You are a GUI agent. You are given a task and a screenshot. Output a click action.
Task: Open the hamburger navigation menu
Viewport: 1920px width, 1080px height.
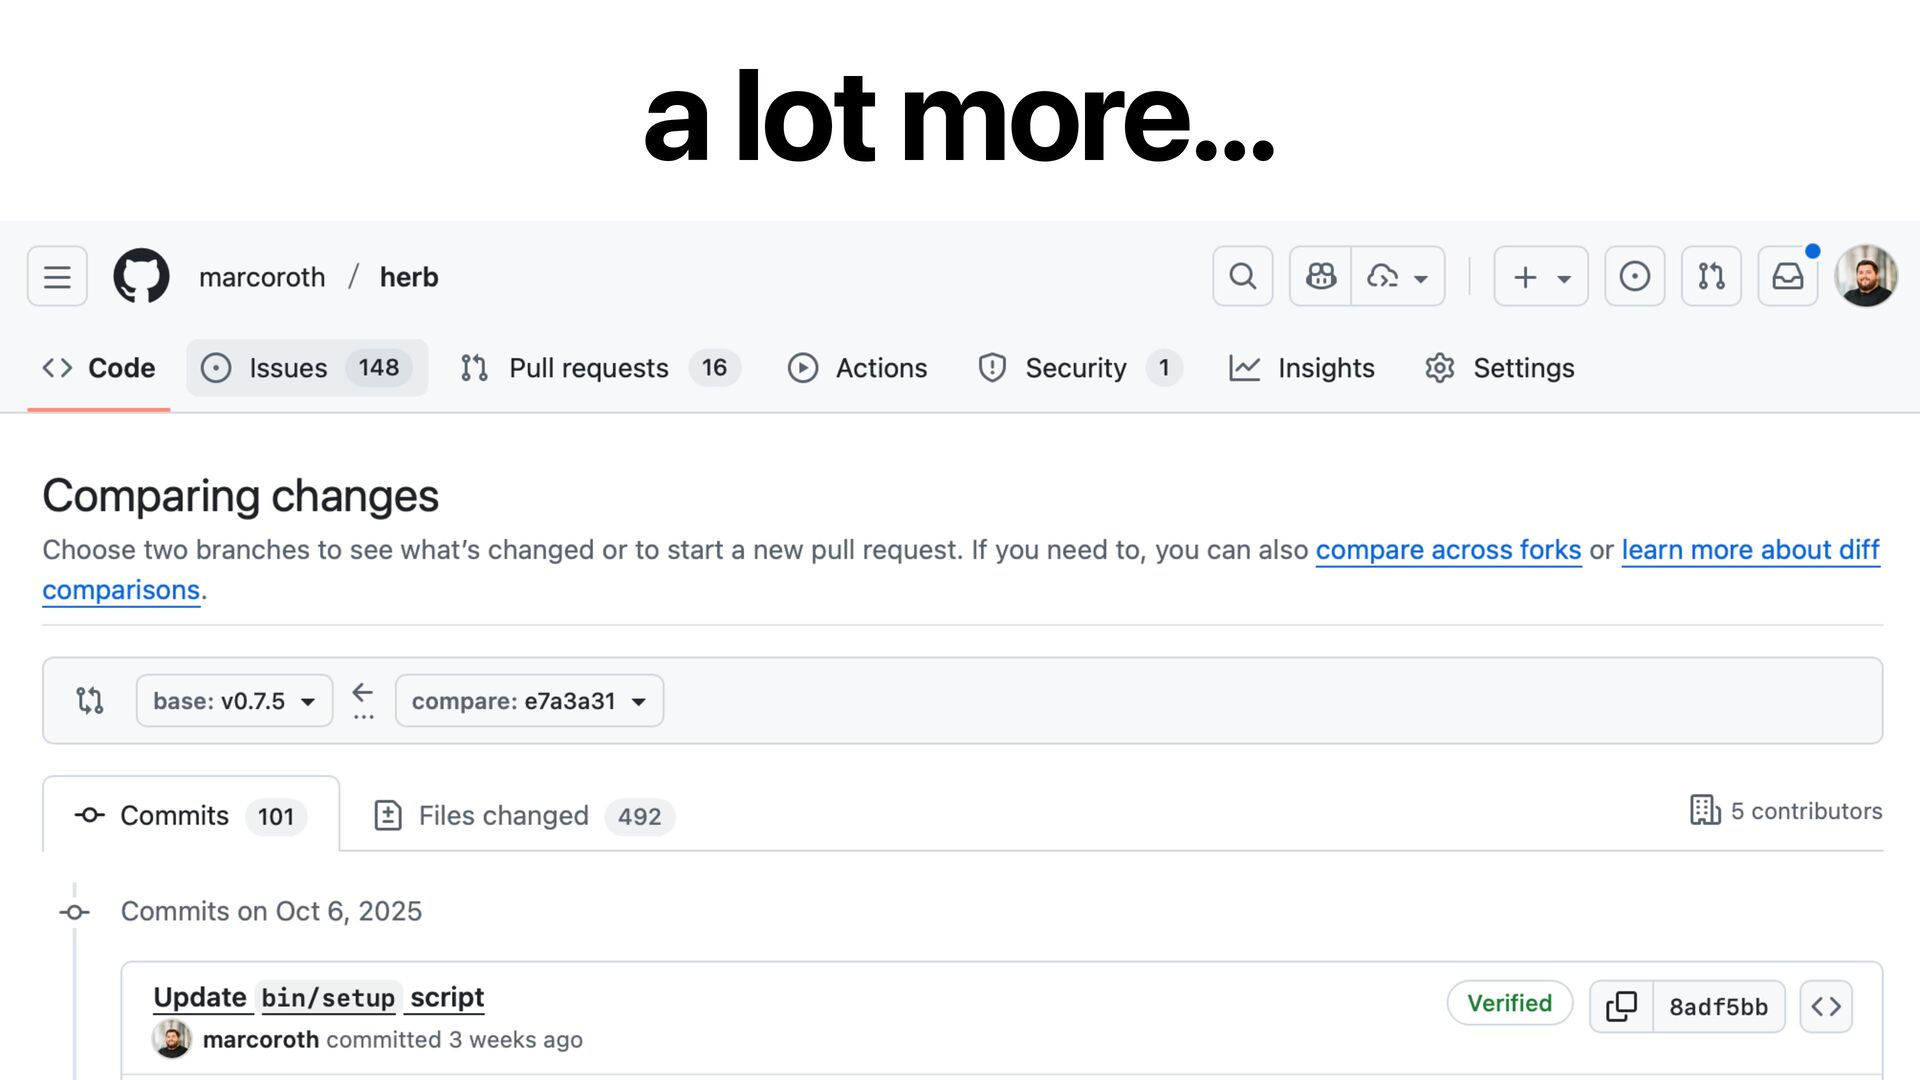pos(57,276)
